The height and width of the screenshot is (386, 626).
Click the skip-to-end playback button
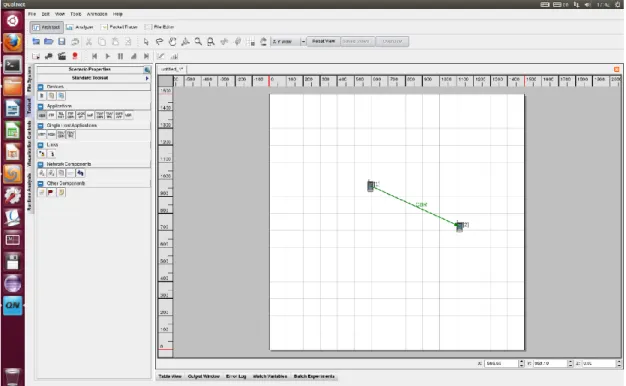[x=147, y=56]
